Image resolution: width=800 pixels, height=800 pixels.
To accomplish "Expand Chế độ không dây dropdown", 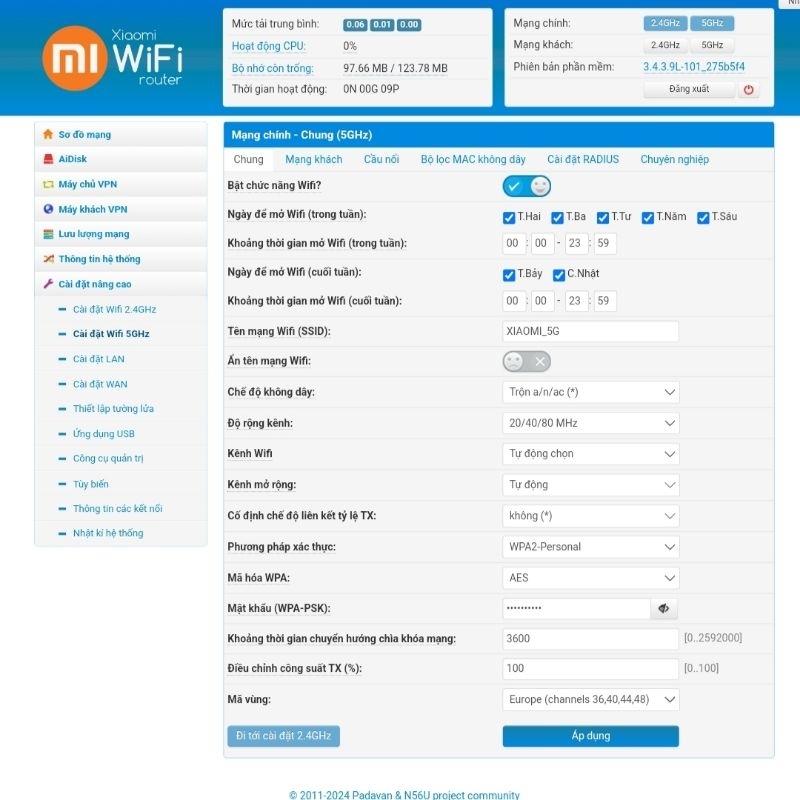I will 590,392.
